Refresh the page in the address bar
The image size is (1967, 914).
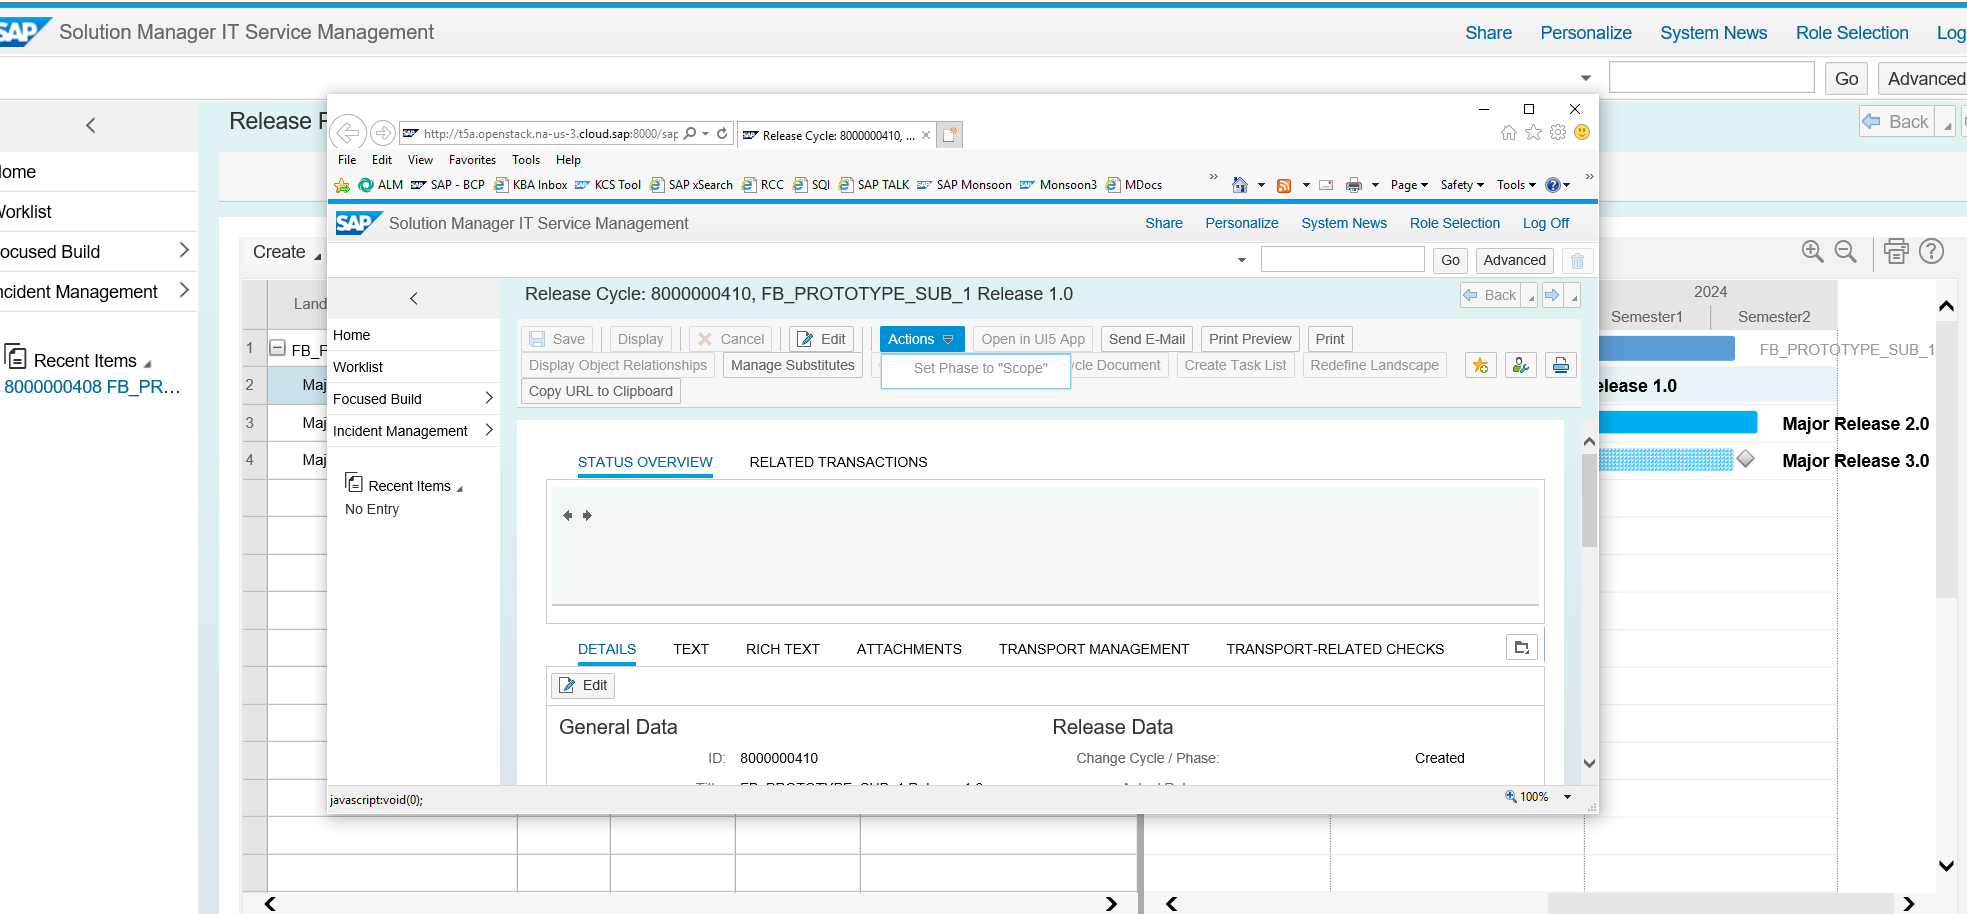pos(722,133)
